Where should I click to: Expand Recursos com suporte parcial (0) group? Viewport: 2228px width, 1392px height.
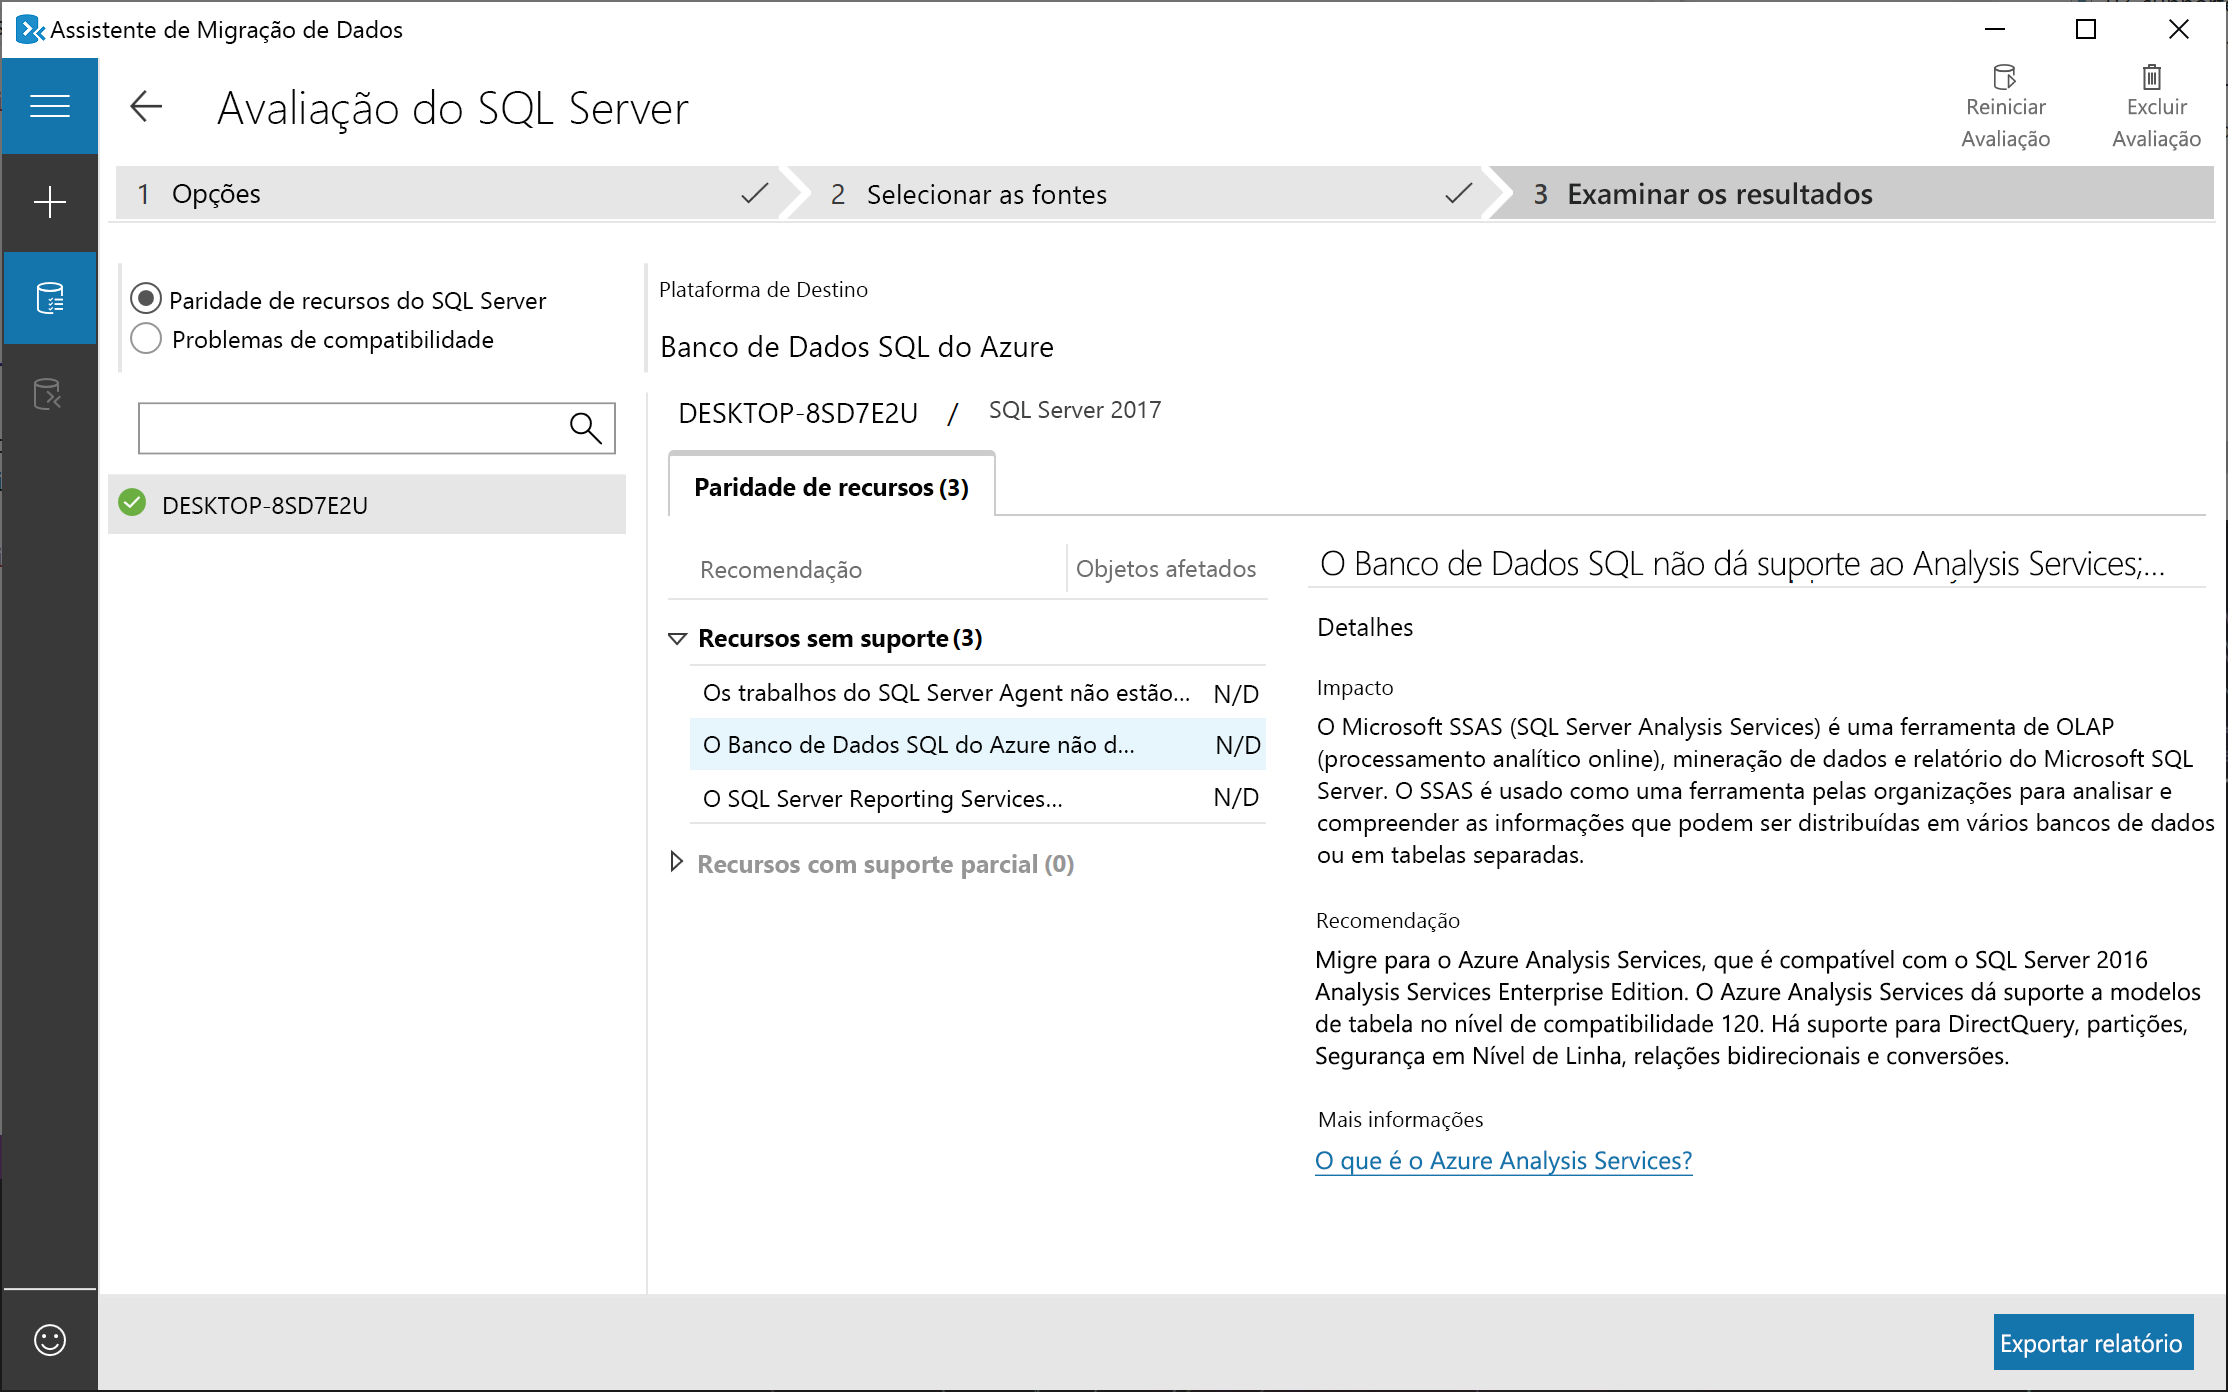677,862
